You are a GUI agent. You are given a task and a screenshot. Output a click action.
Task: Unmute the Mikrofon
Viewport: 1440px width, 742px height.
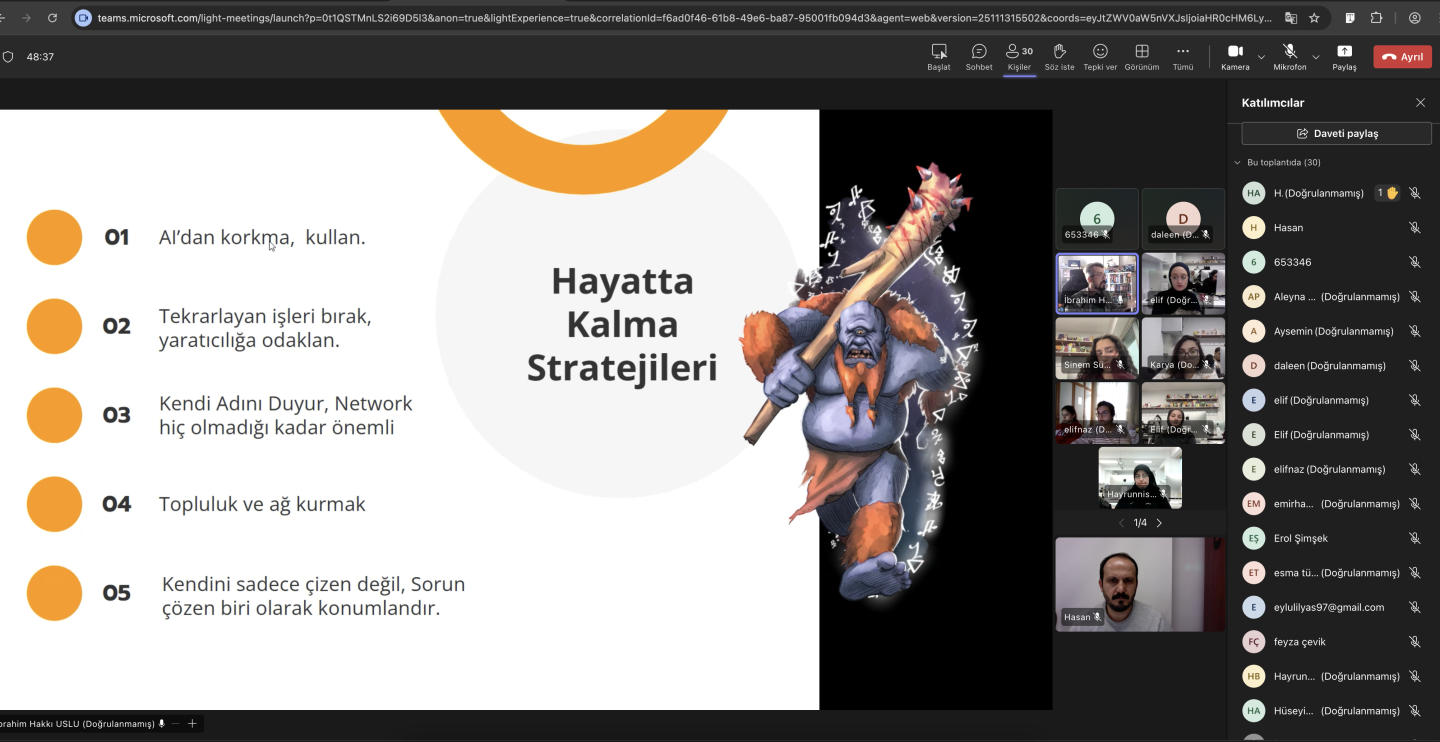point(1289,56)
